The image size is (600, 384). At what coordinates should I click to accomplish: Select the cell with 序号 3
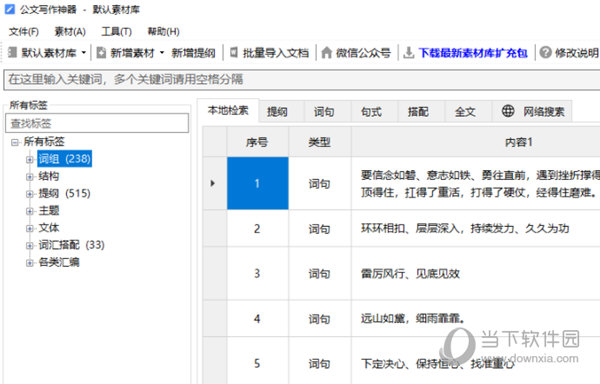[258, 273]
